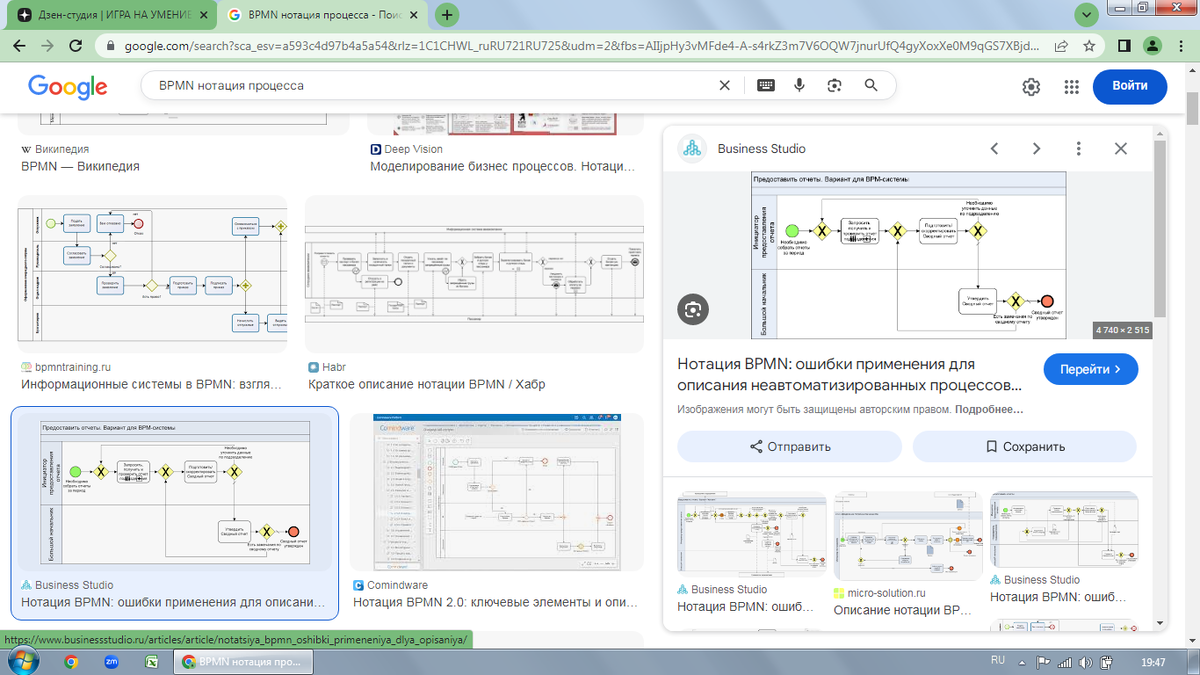Go back in browser history
Viewport: 1200px width, 675px height.
[x=19, y=46]
